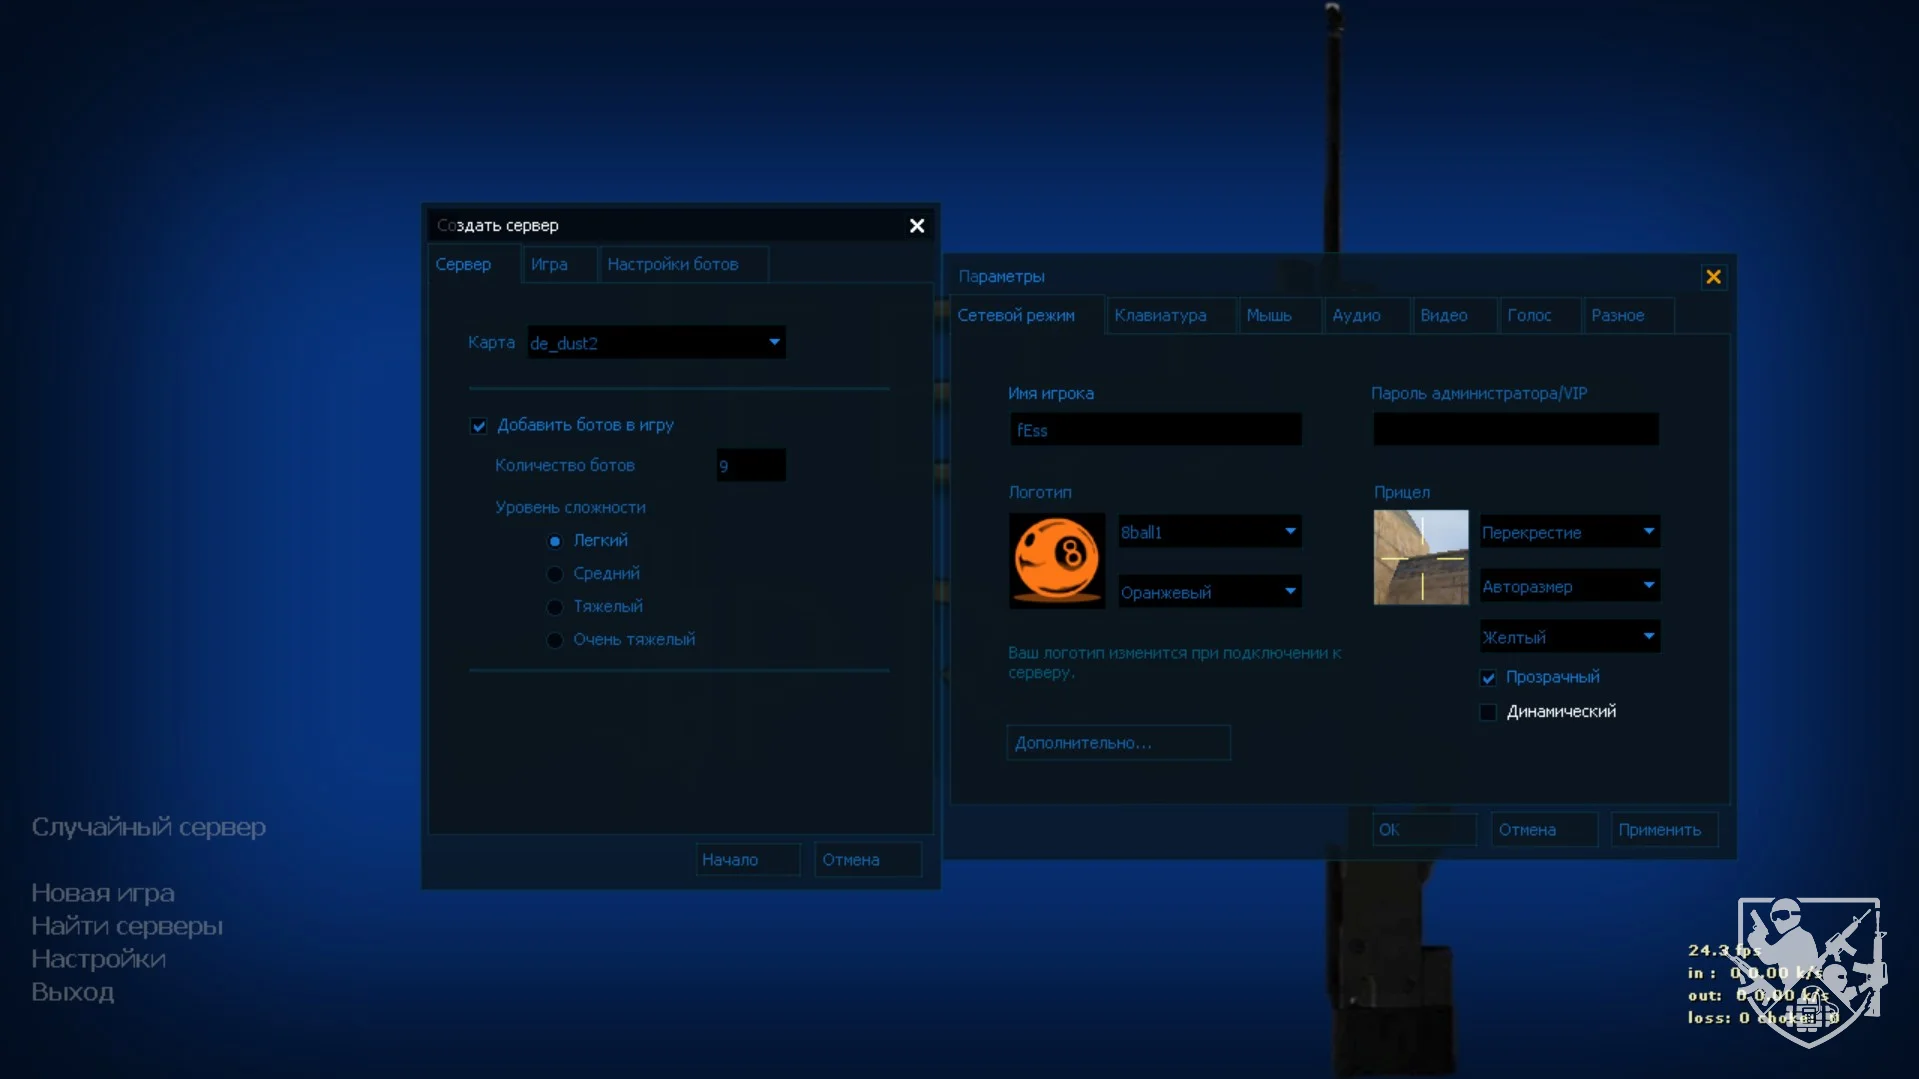Enable the Динамический crosshair checkbox
Image resolution: width=1919 pixels, height=1079 pixels.
tap(1488, 712)
